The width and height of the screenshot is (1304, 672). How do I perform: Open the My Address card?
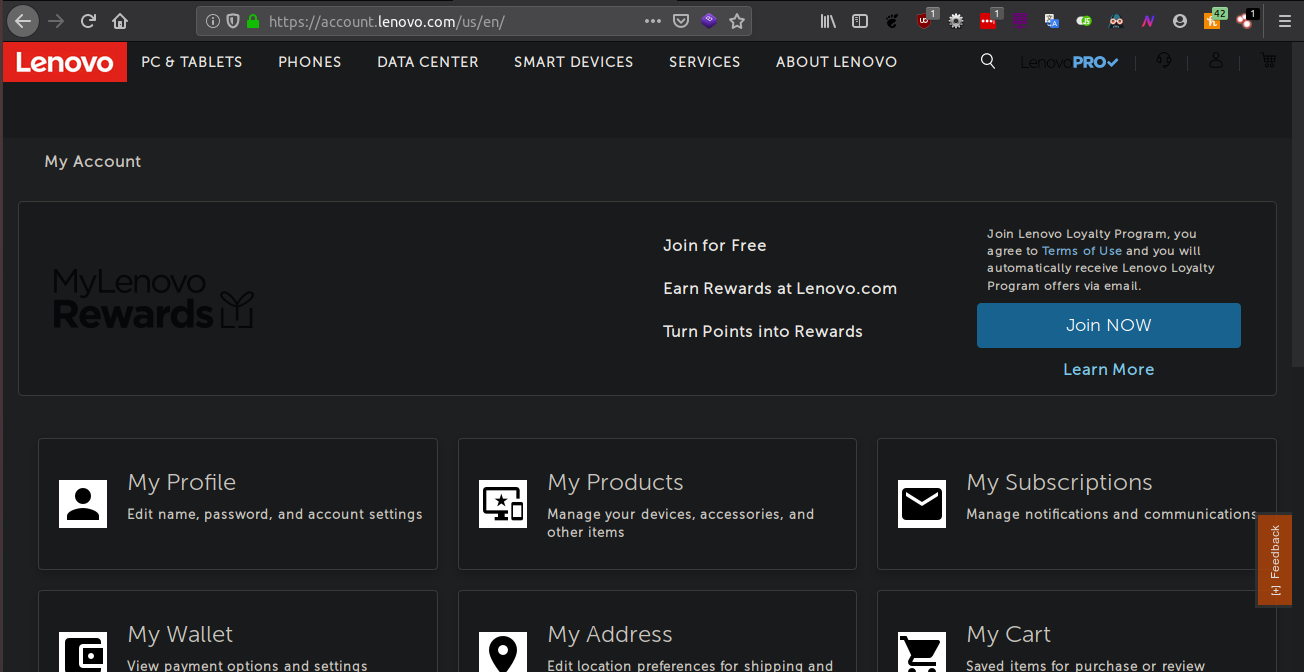(x=657, y=631)
